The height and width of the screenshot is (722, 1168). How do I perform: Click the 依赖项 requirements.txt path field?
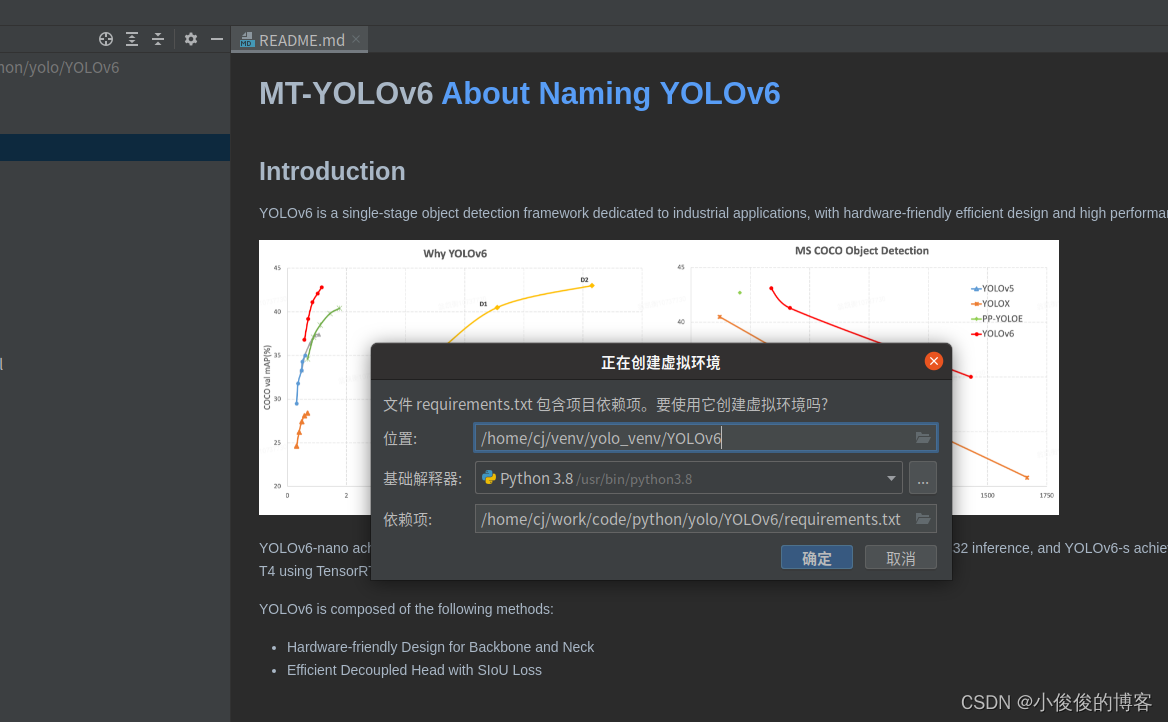point(690,519)
